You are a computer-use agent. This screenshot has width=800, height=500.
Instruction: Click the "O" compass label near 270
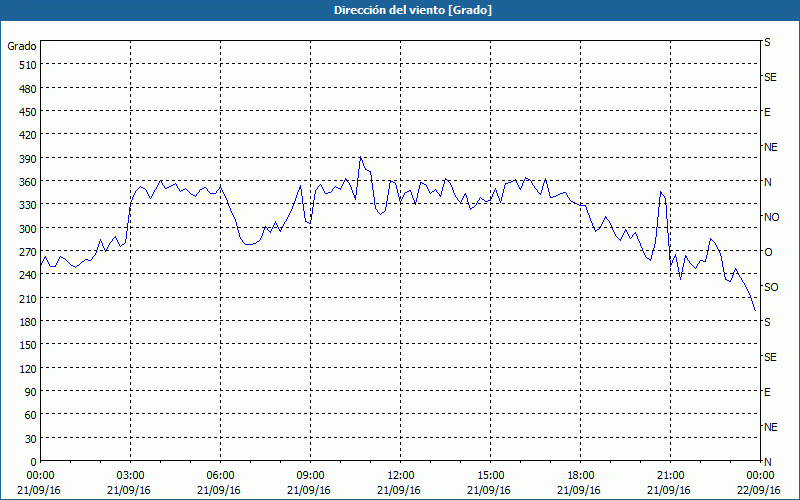pyautogui.click(x=767, y=252)
